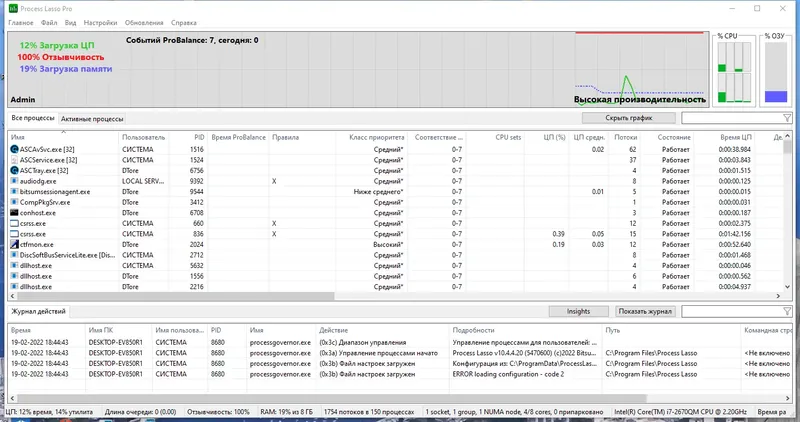Sort by the Пользователь column header
The width and height of the screenshot is (800, 422).
[x=143, y=137]
